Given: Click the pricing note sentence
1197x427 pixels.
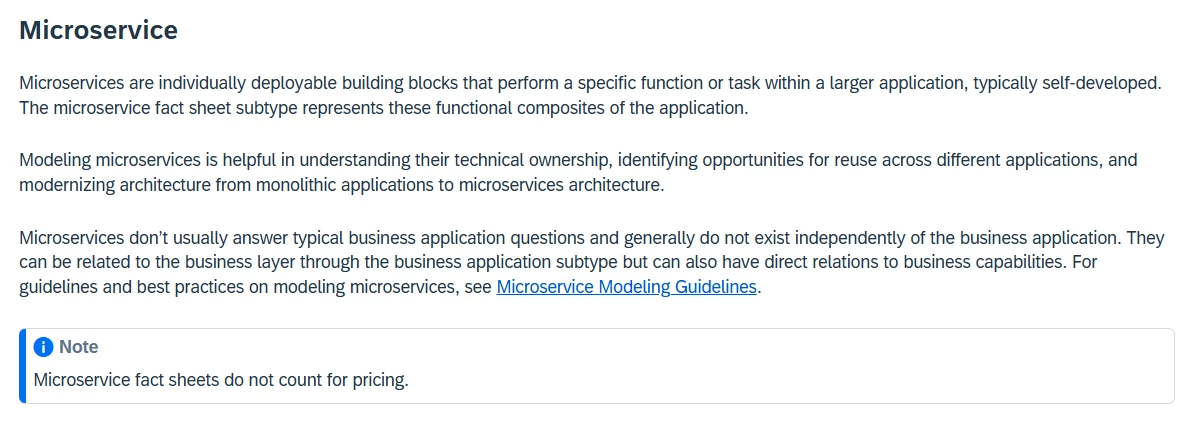Looking at the screenshot, I should click(221, 380).
